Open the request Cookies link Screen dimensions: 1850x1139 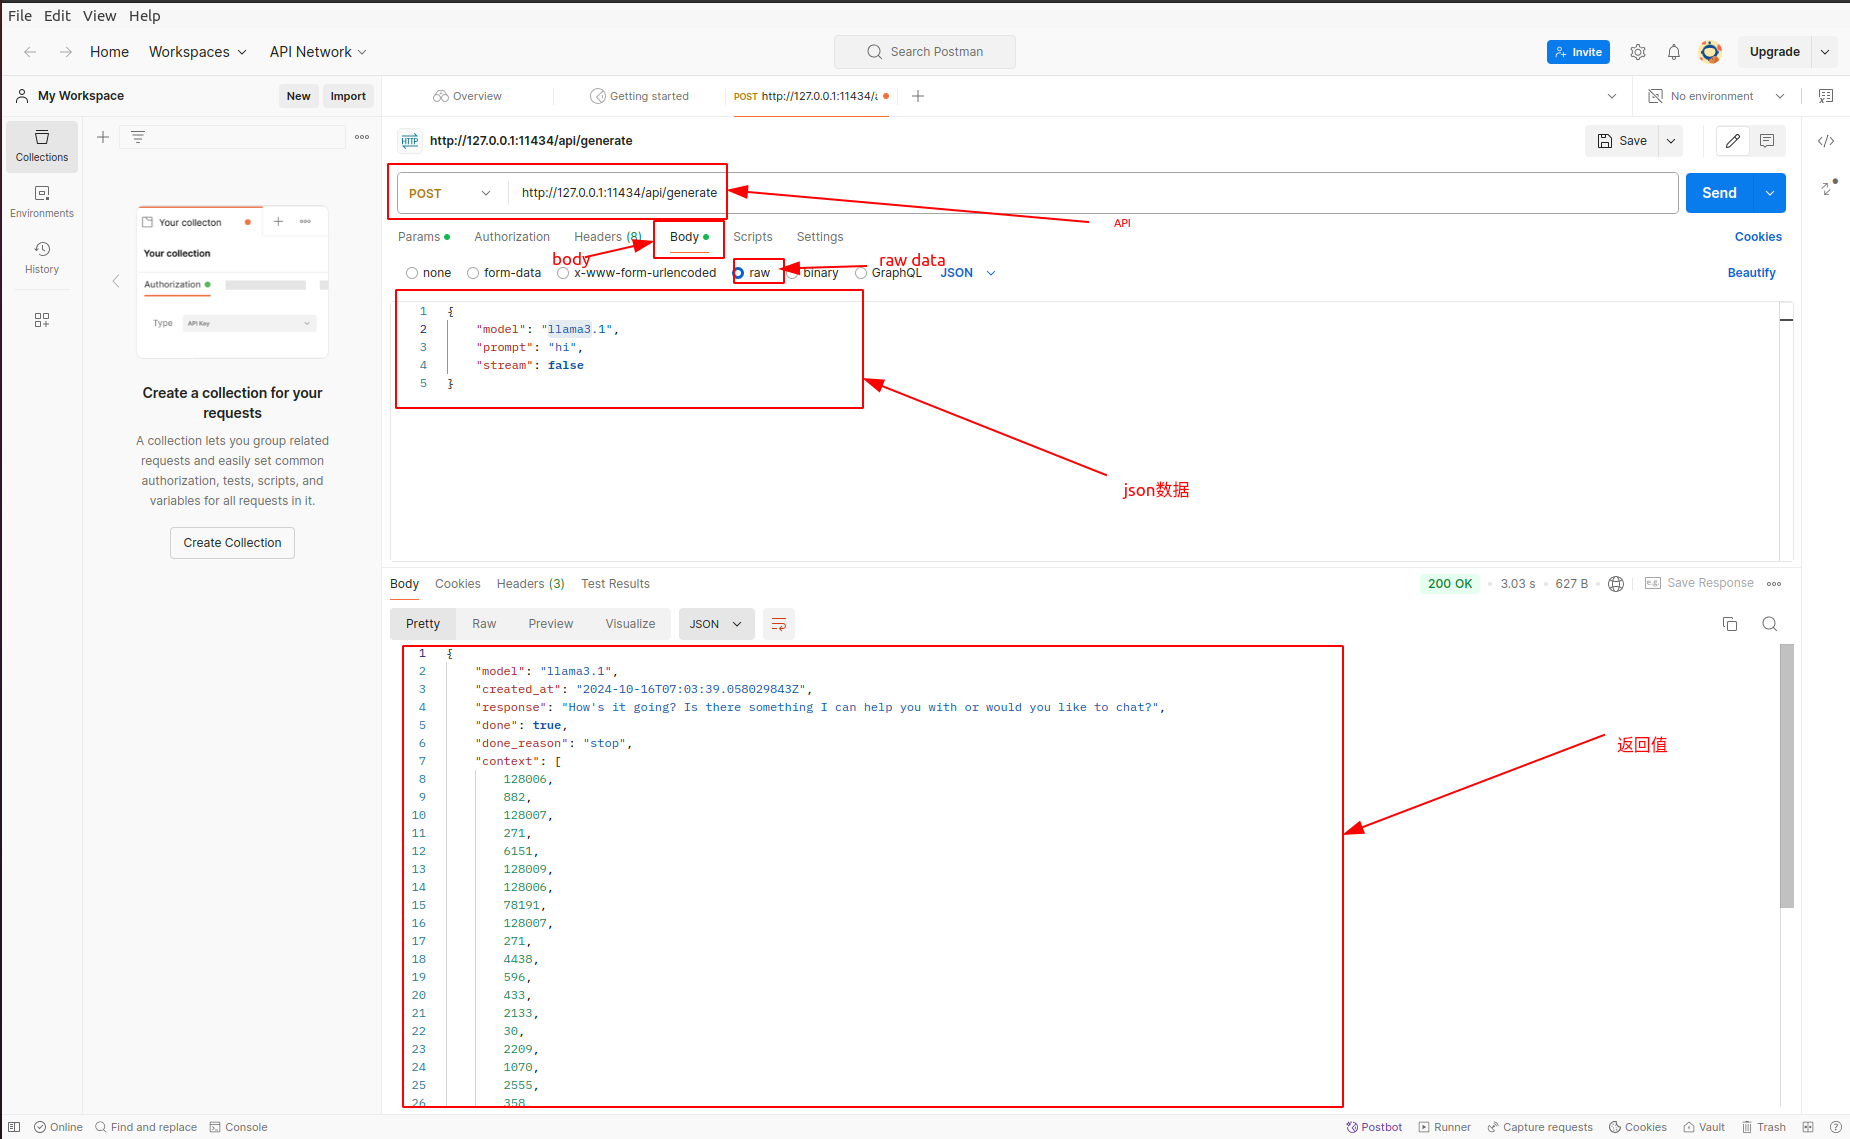[1758, 237]
